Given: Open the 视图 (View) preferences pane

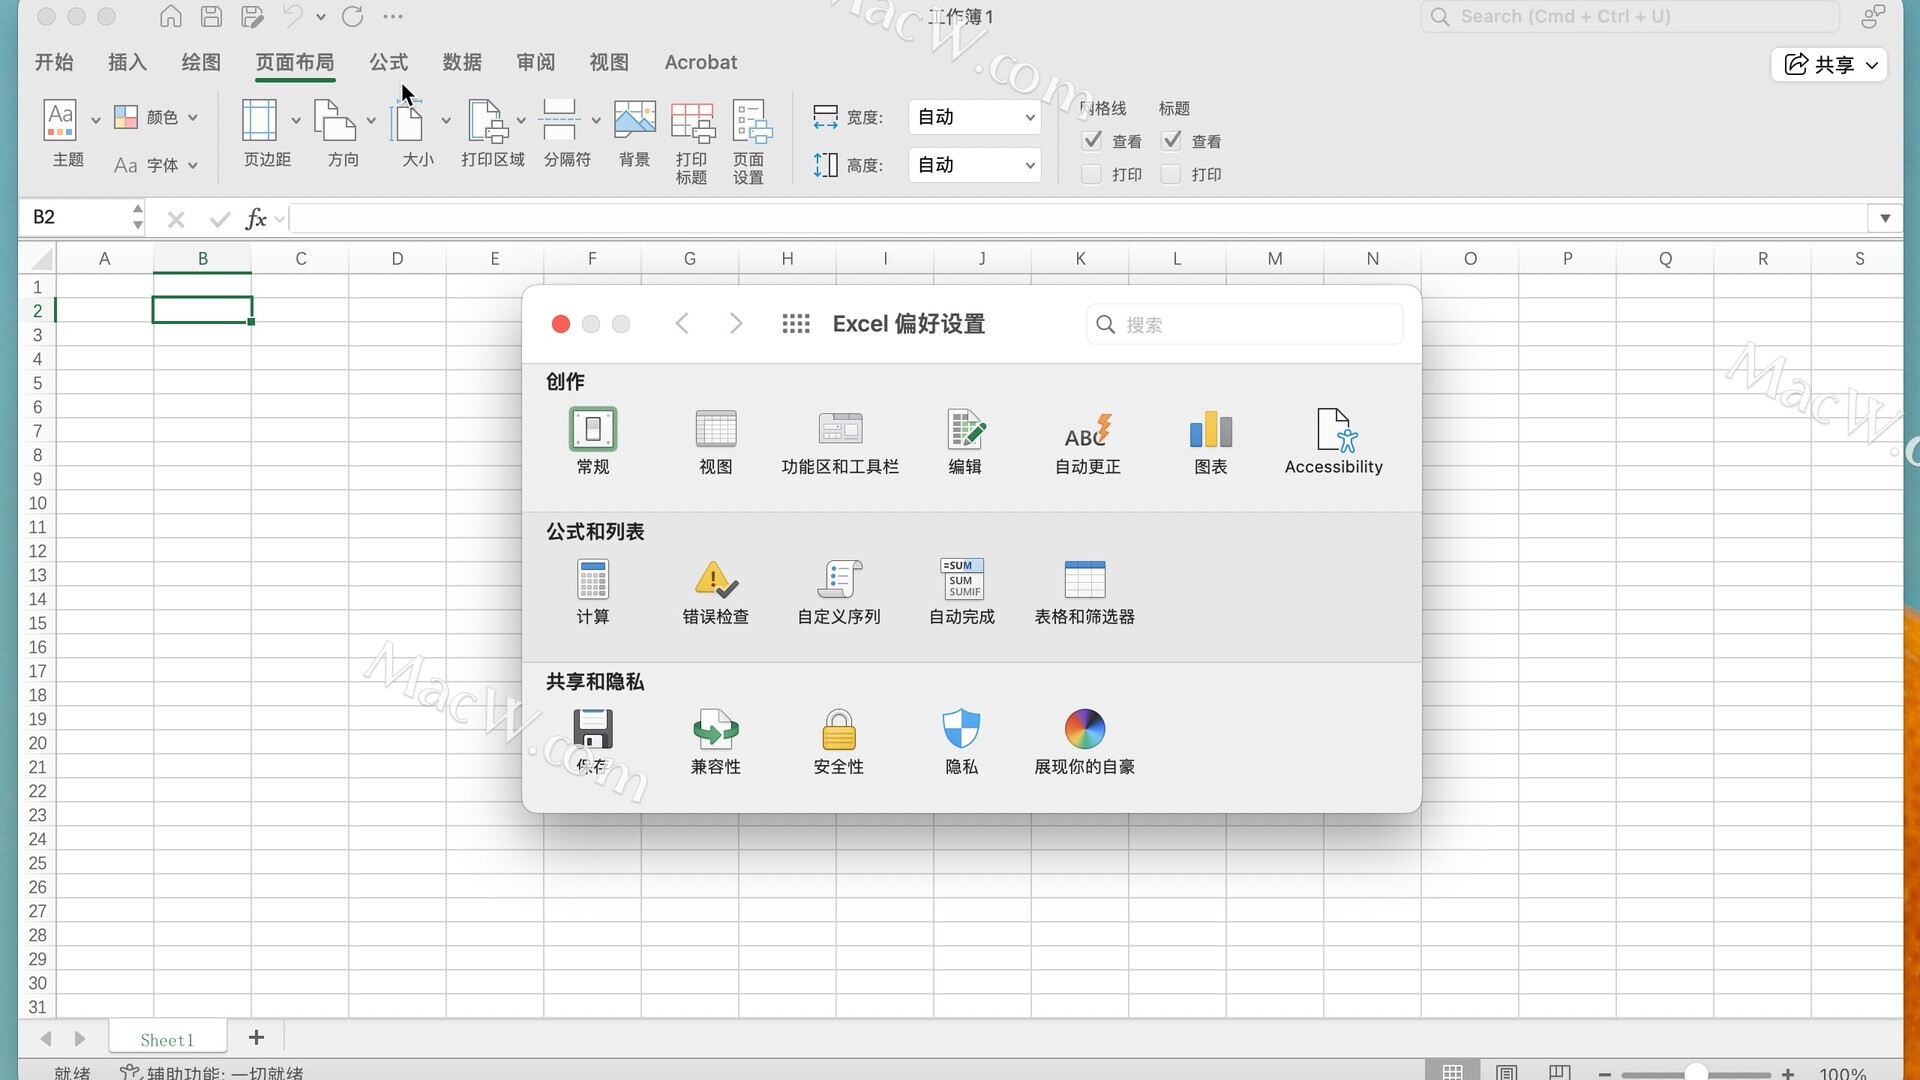Looking at the screenshot, I should (x=715, y=441).
